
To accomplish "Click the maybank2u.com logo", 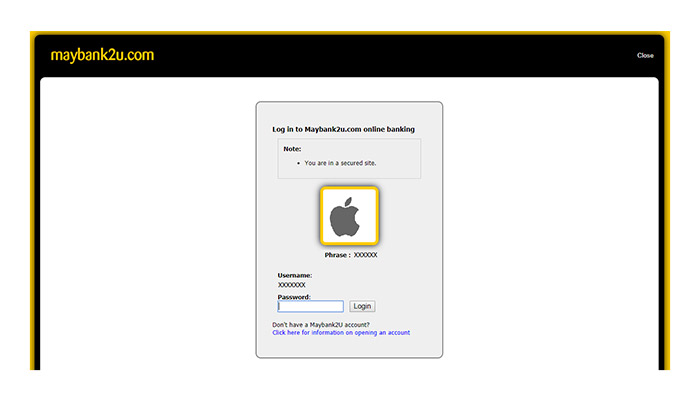I will [x=102, y=55].
